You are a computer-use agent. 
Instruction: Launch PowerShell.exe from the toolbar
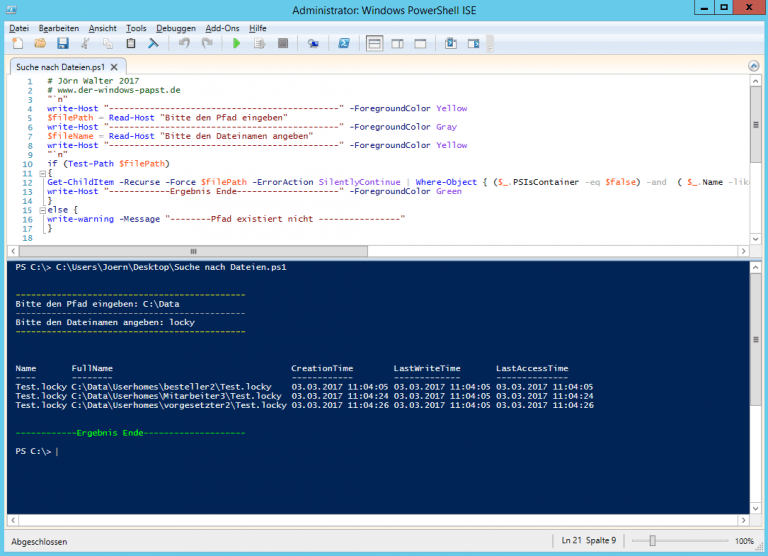click(x=343, y=44)
